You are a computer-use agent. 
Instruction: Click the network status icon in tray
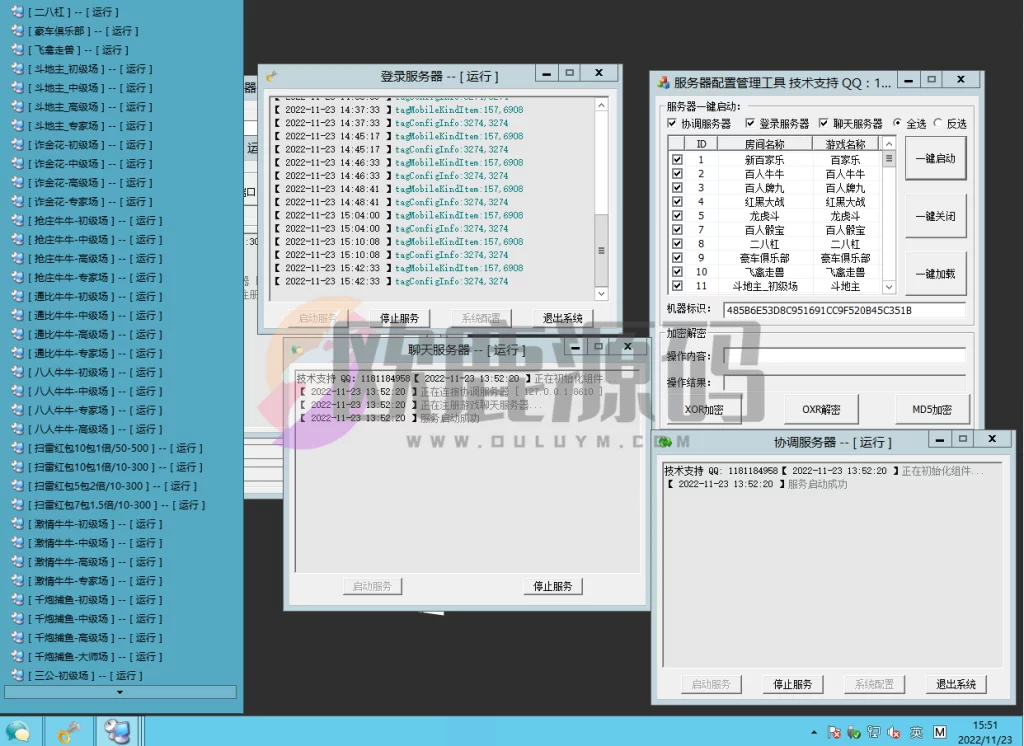click(x=873, y=731)
